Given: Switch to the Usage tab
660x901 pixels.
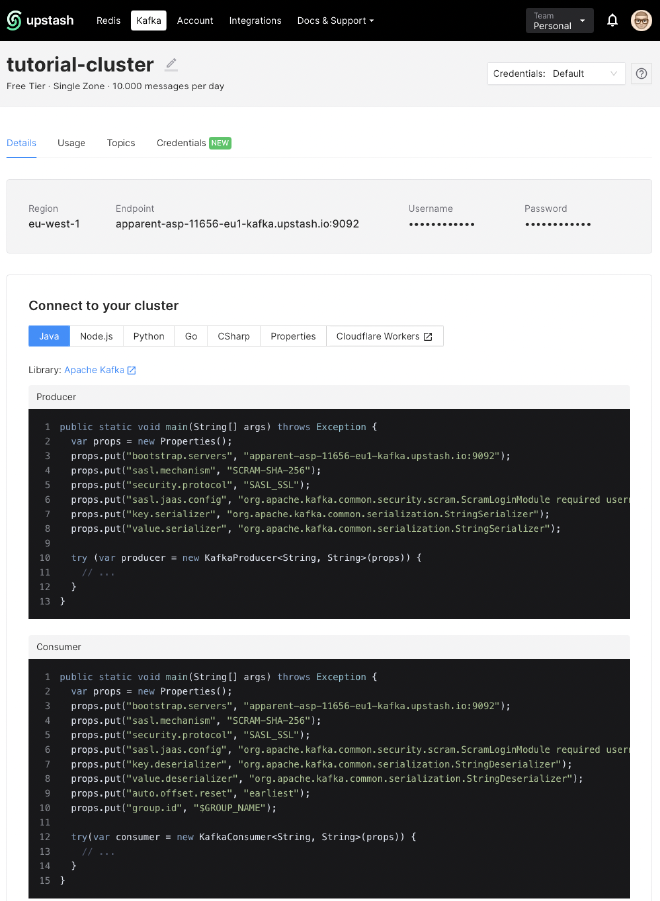Looking at the screenshot, I should pos(71,143).
